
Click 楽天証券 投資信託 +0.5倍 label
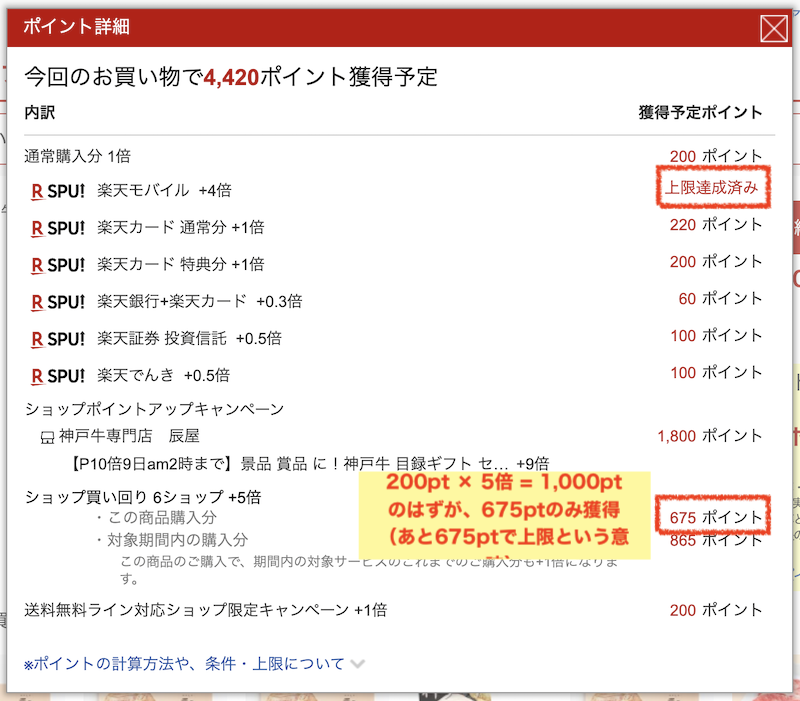tap(189, 338)
